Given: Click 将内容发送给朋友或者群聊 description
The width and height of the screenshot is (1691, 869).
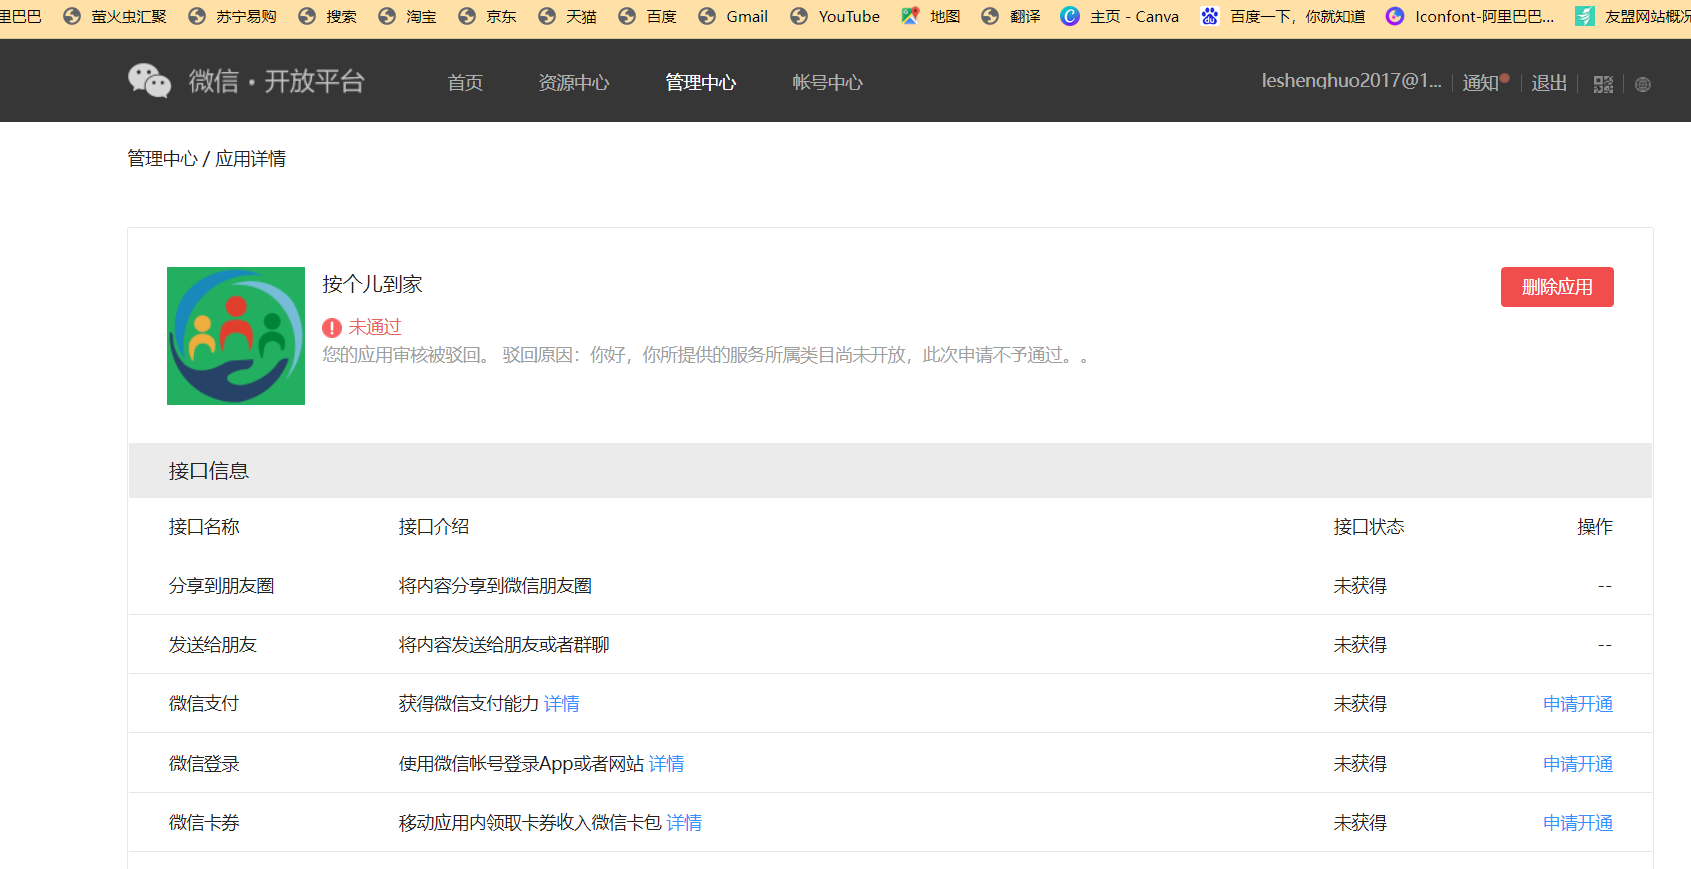Looking at the screenshot, I should pyautogui.click(x=504, y=645).
